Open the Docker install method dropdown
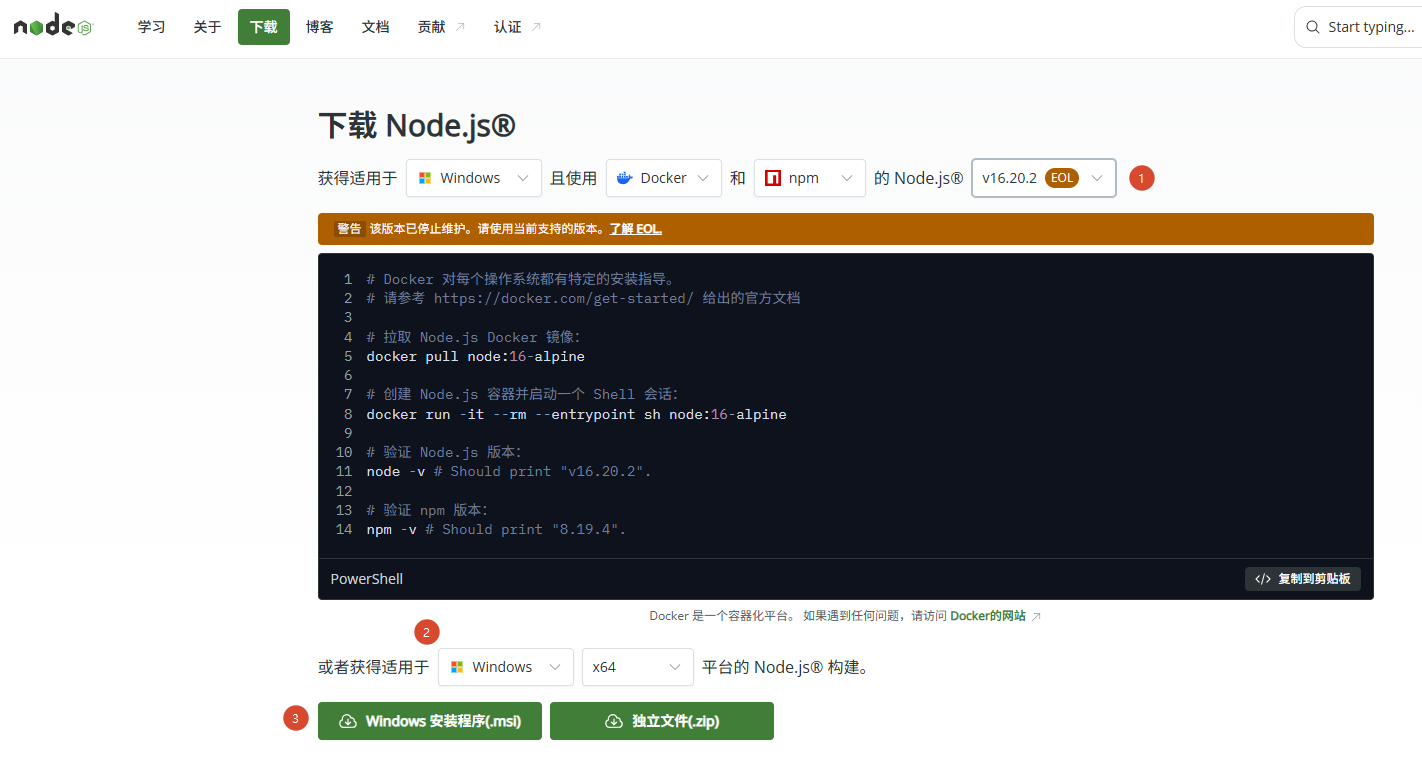The height and width of the screenshot is (770, 1422). coord(664,178)
